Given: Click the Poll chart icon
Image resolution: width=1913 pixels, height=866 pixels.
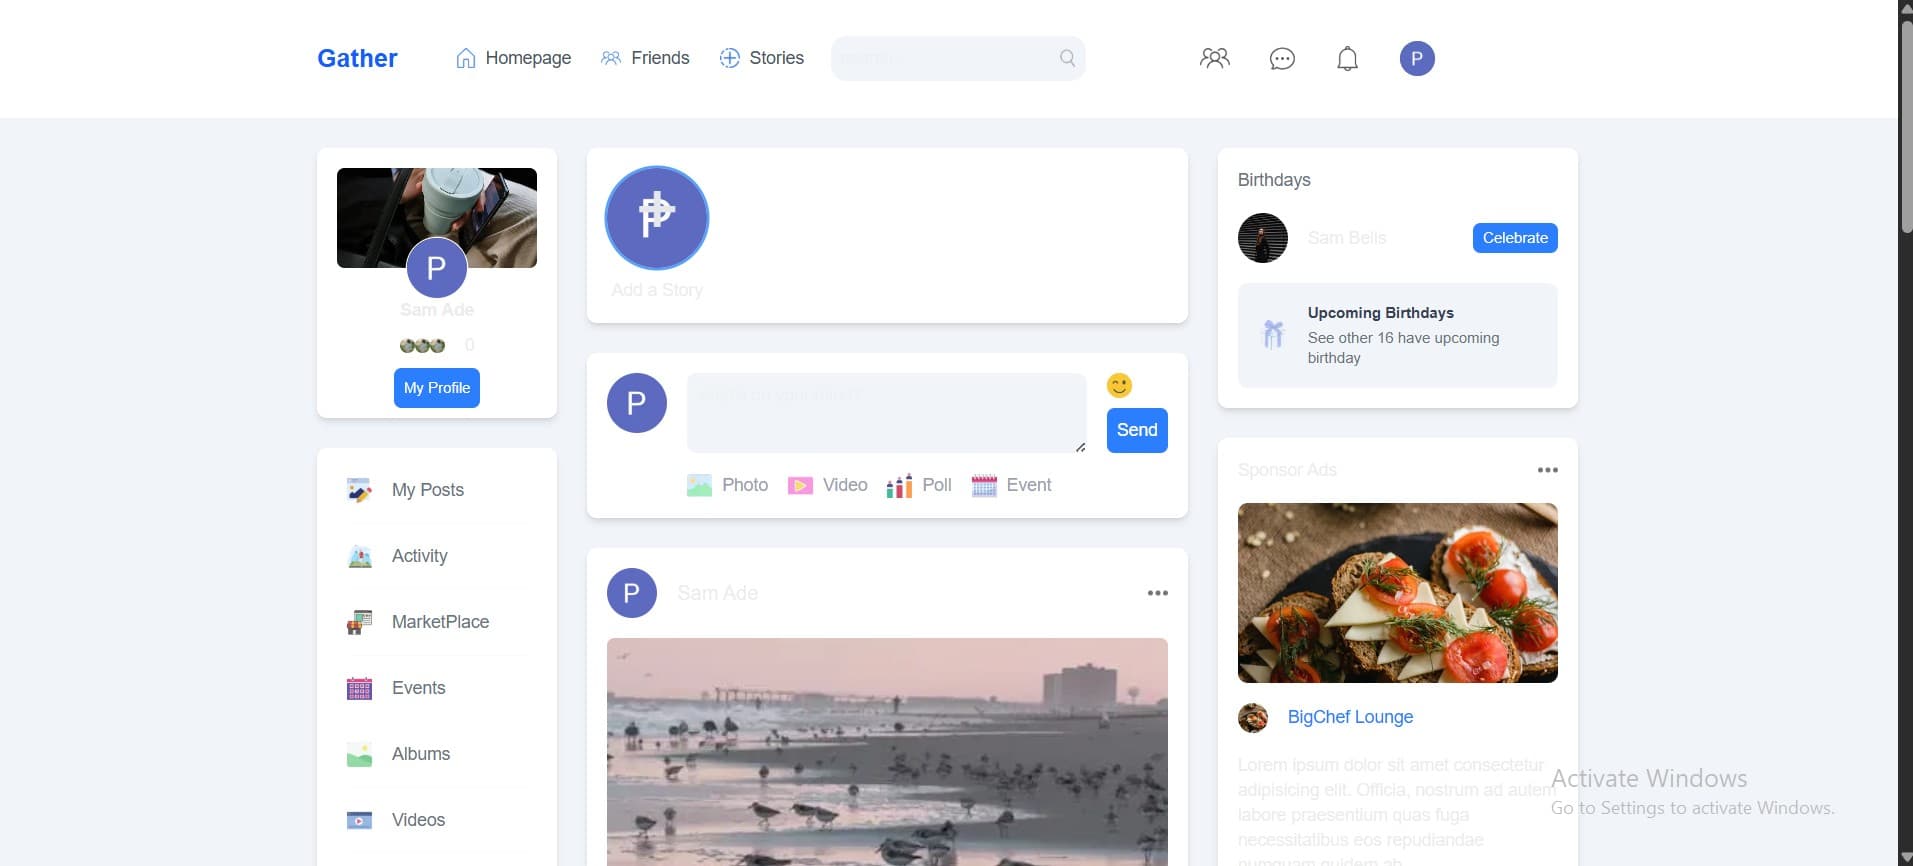Looking at the screenshot, I should coord(899,486).
